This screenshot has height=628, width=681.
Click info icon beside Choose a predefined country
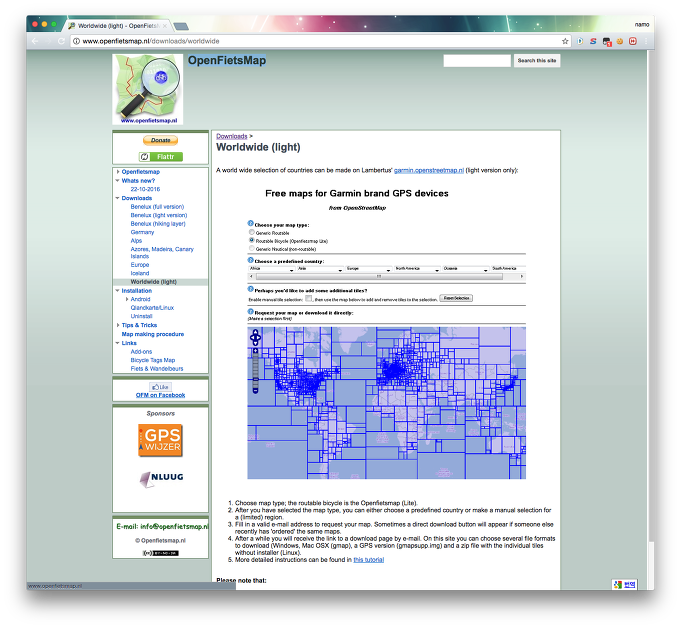click(251, 260)
